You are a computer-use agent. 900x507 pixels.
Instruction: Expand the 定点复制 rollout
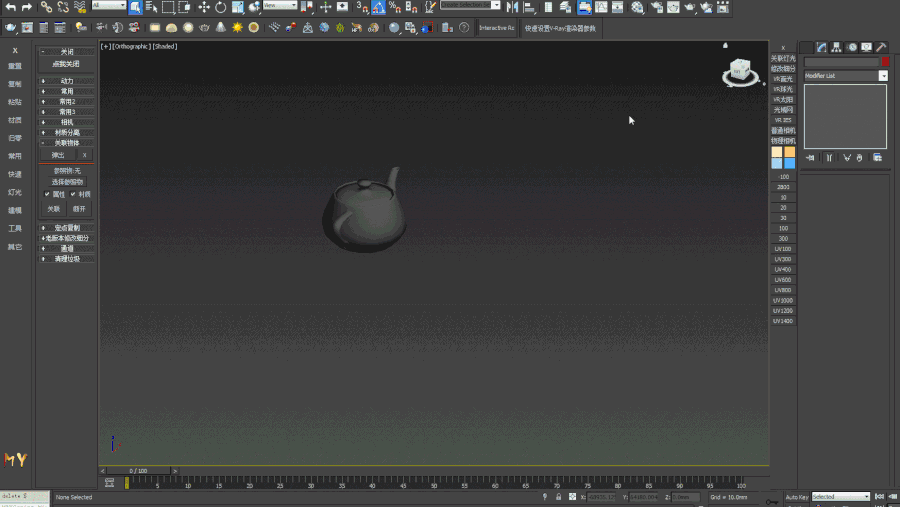(x=67, y=228)
